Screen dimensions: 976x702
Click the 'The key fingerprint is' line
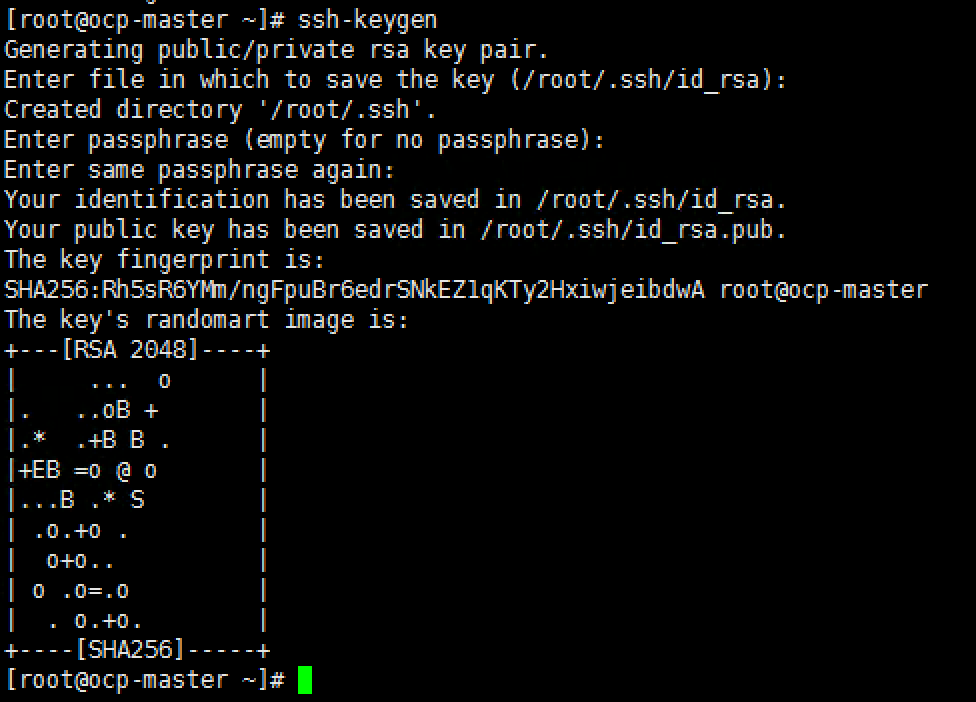164,260
